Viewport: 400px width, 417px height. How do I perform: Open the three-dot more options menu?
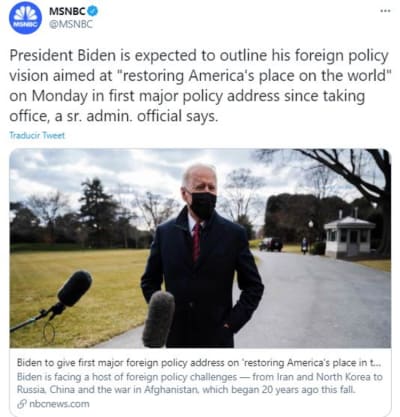coord(385,11)
